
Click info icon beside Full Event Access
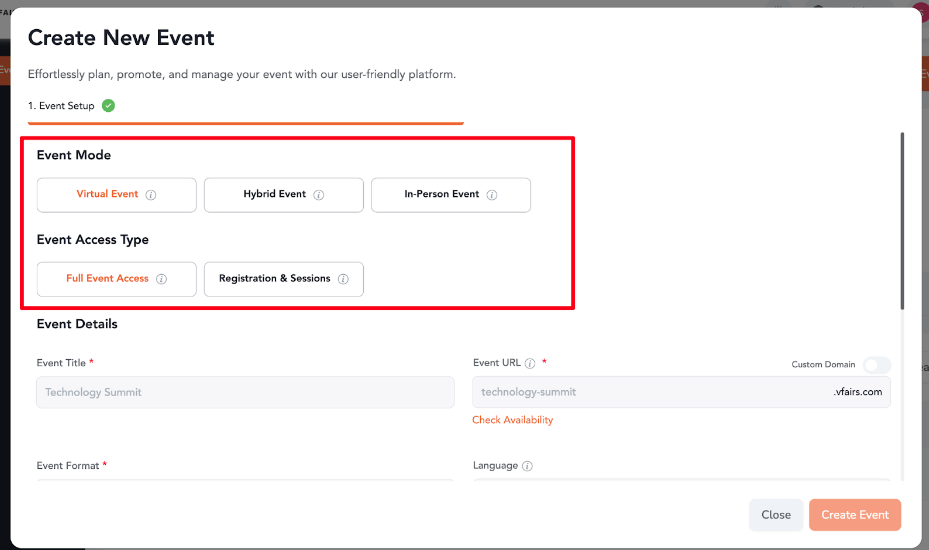[161, 279]
